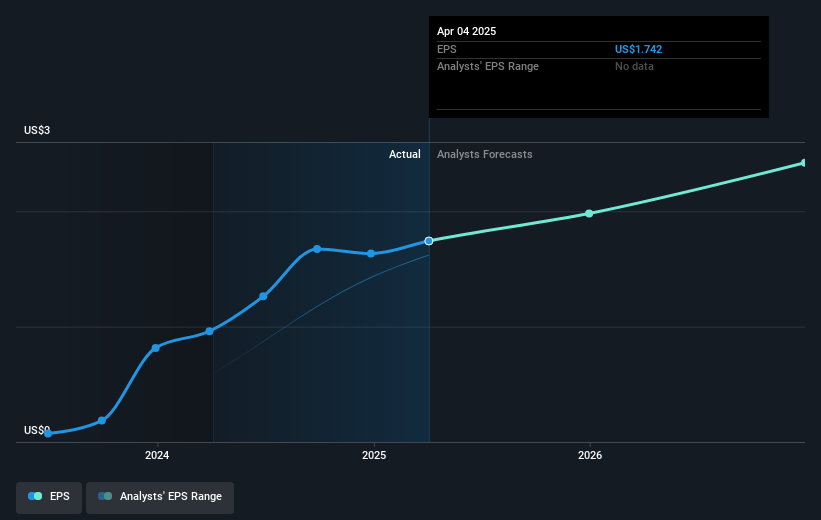Click the 2026 x-axis label
This screenshot has width=821, height=520.
(590, 456)
